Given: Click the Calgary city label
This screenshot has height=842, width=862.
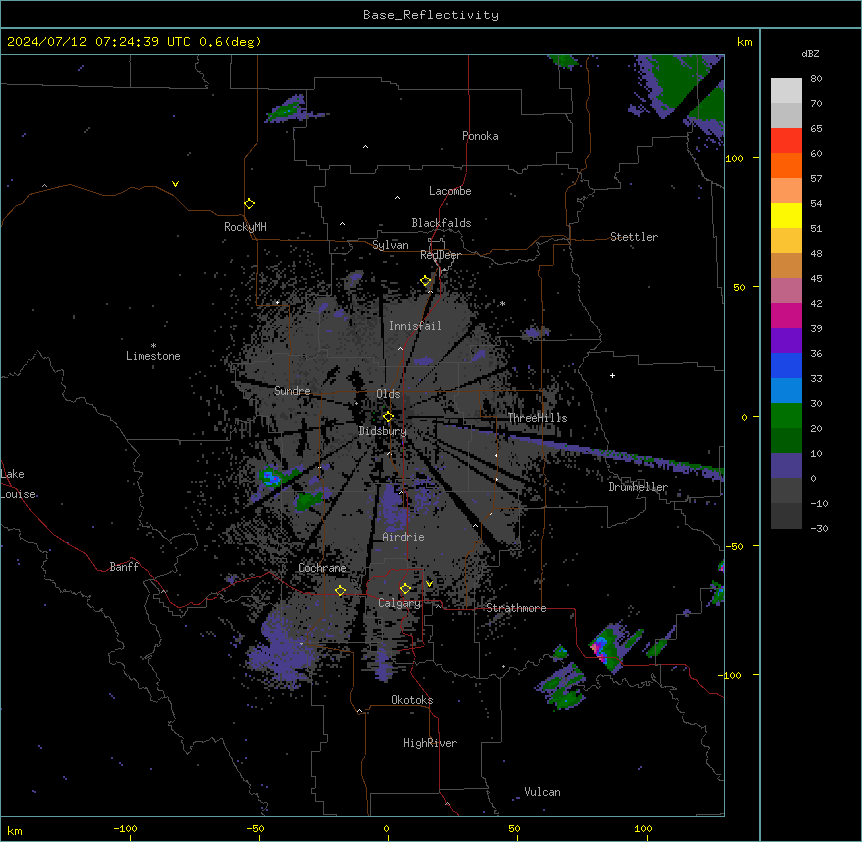Looking at the screenshot, I should pyautogui.click(x=399, y=603).
